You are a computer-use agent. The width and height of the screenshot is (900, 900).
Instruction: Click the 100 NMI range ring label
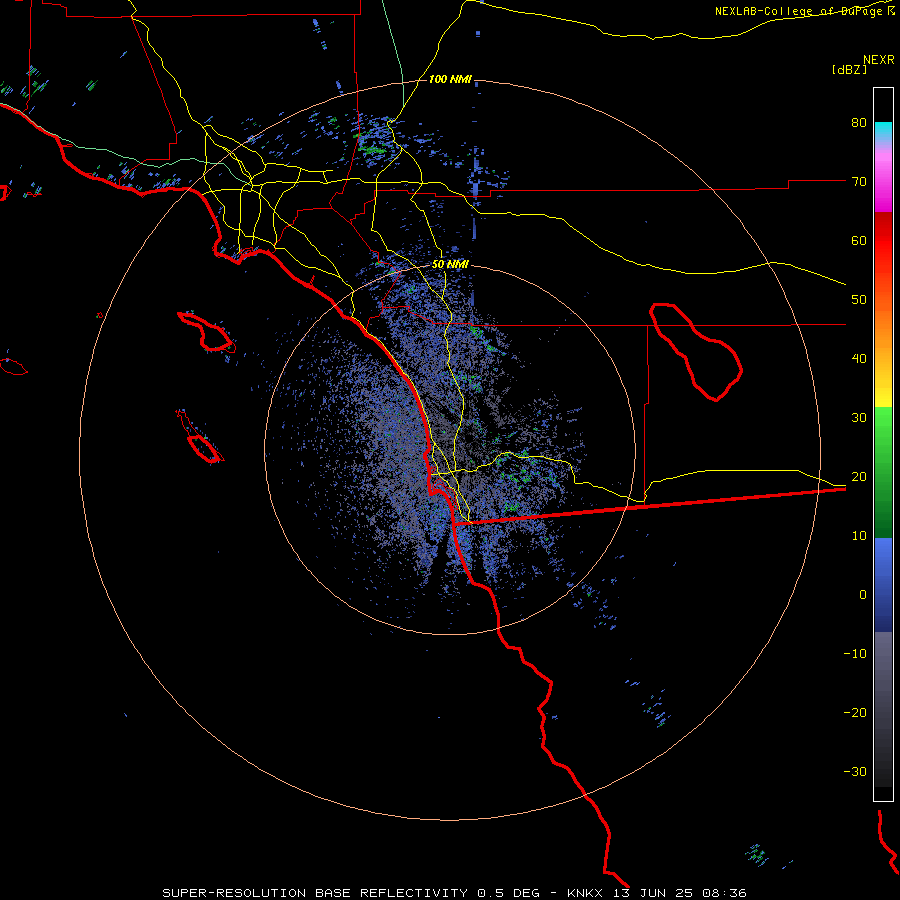450,79
